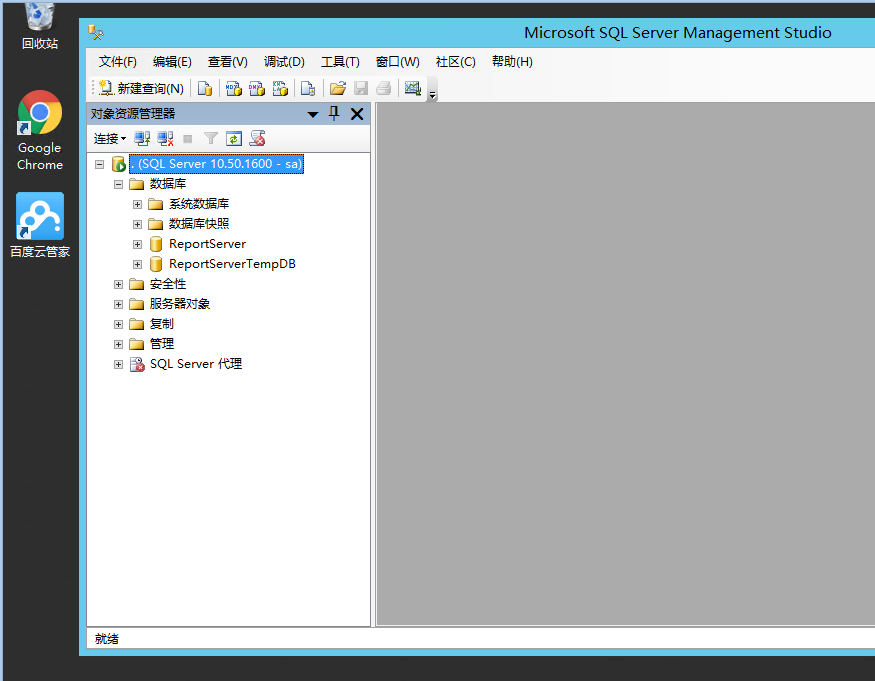This screenshot has height=681, width=875.
Task: Open a file using the folder toolbar icon
Action: (x=338, y=88)
